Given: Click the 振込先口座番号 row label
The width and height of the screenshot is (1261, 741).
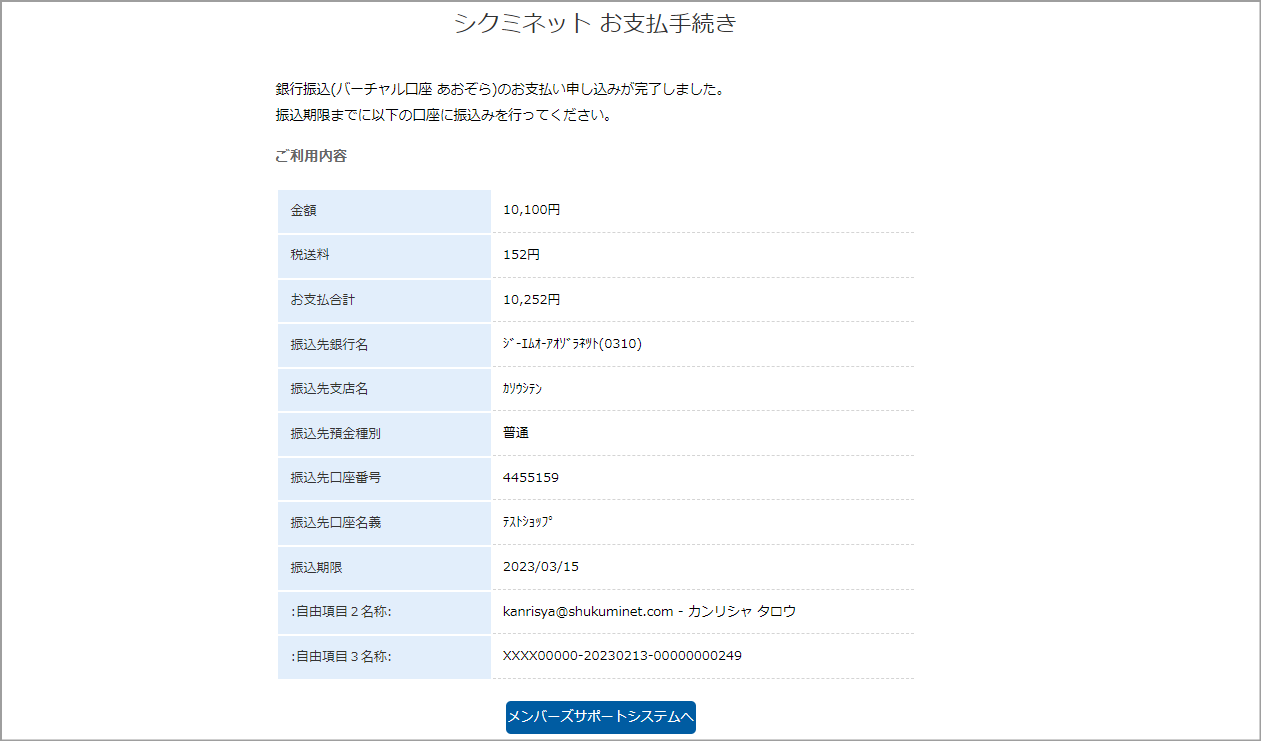Looking at the screenshot, I should tap(336, 478).
